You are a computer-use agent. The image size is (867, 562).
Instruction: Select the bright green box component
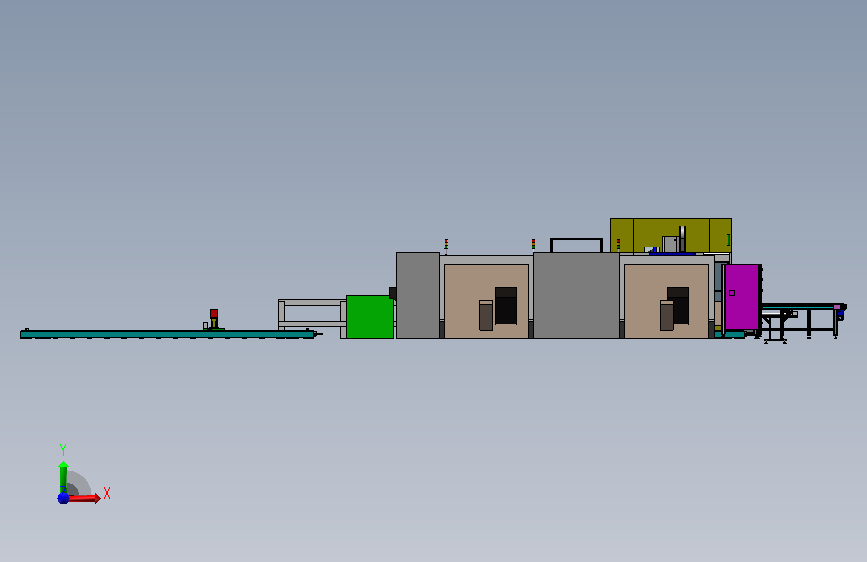370,317
